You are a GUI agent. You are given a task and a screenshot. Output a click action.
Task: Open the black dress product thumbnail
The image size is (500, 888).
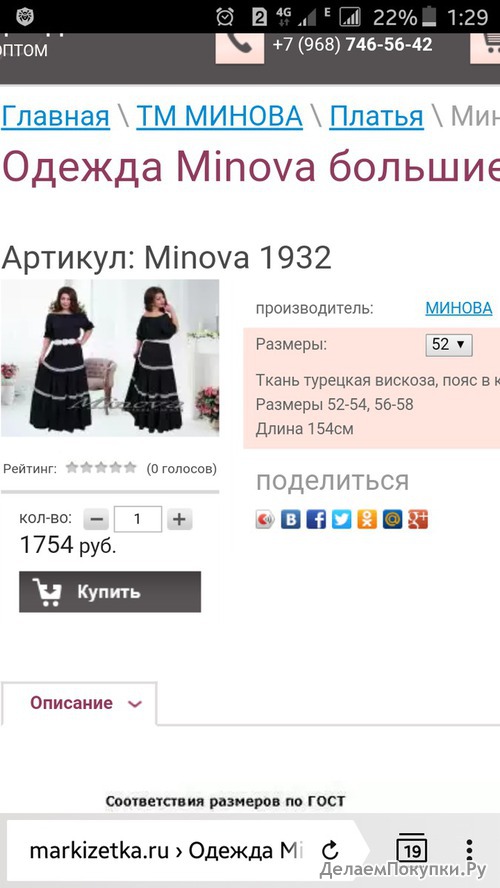110,358
